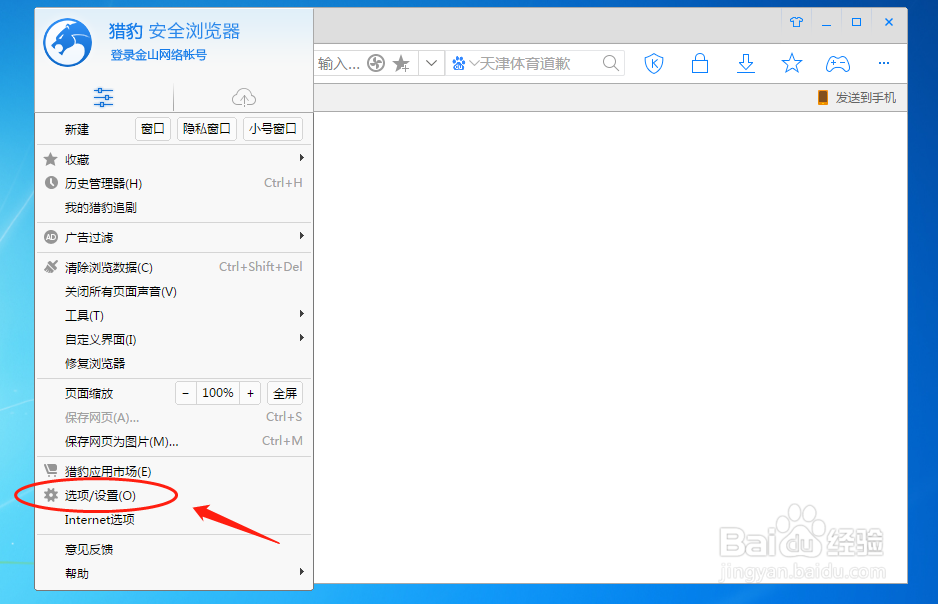Screen dimensions: 938x604
Task: Select 意见反馈 feedback entry
Action: click(174, 549)
